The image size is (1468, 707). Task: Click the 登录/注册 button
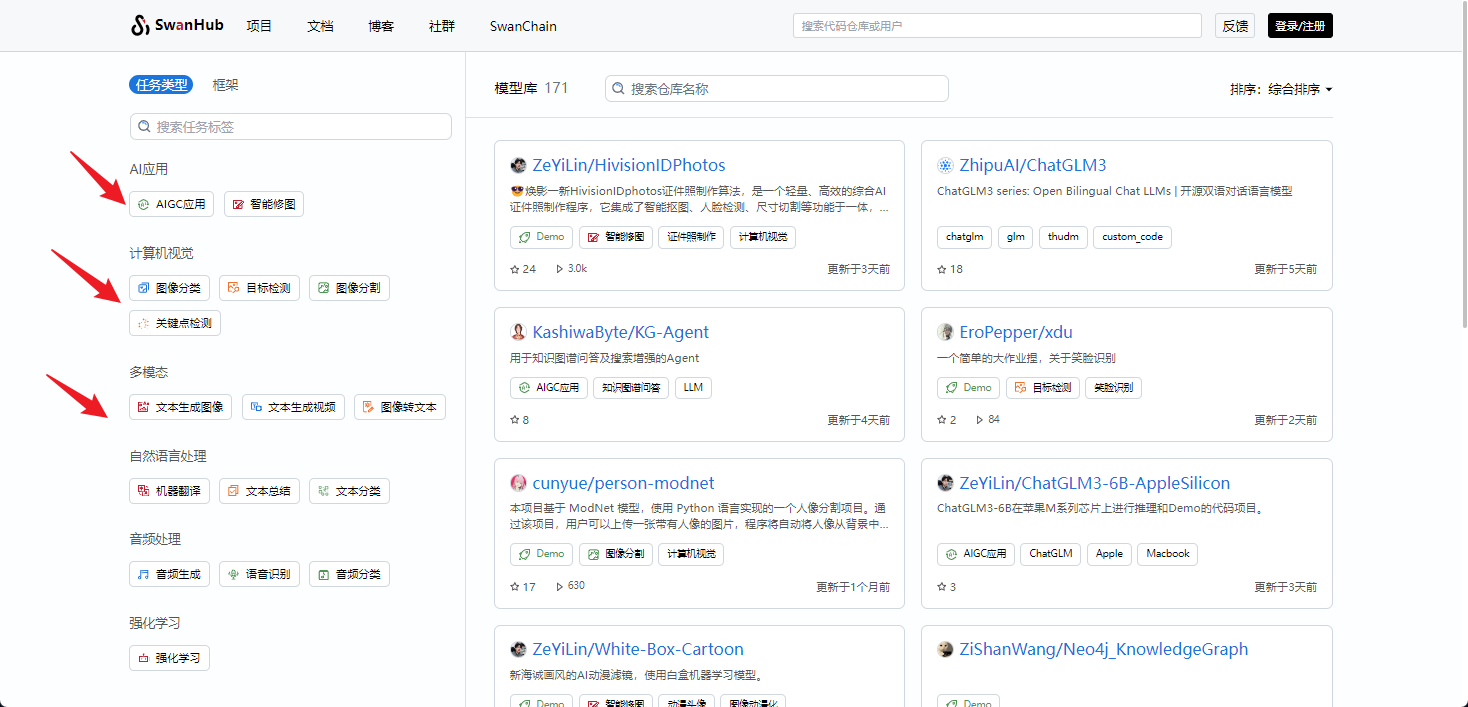(x=1300, y=26)
